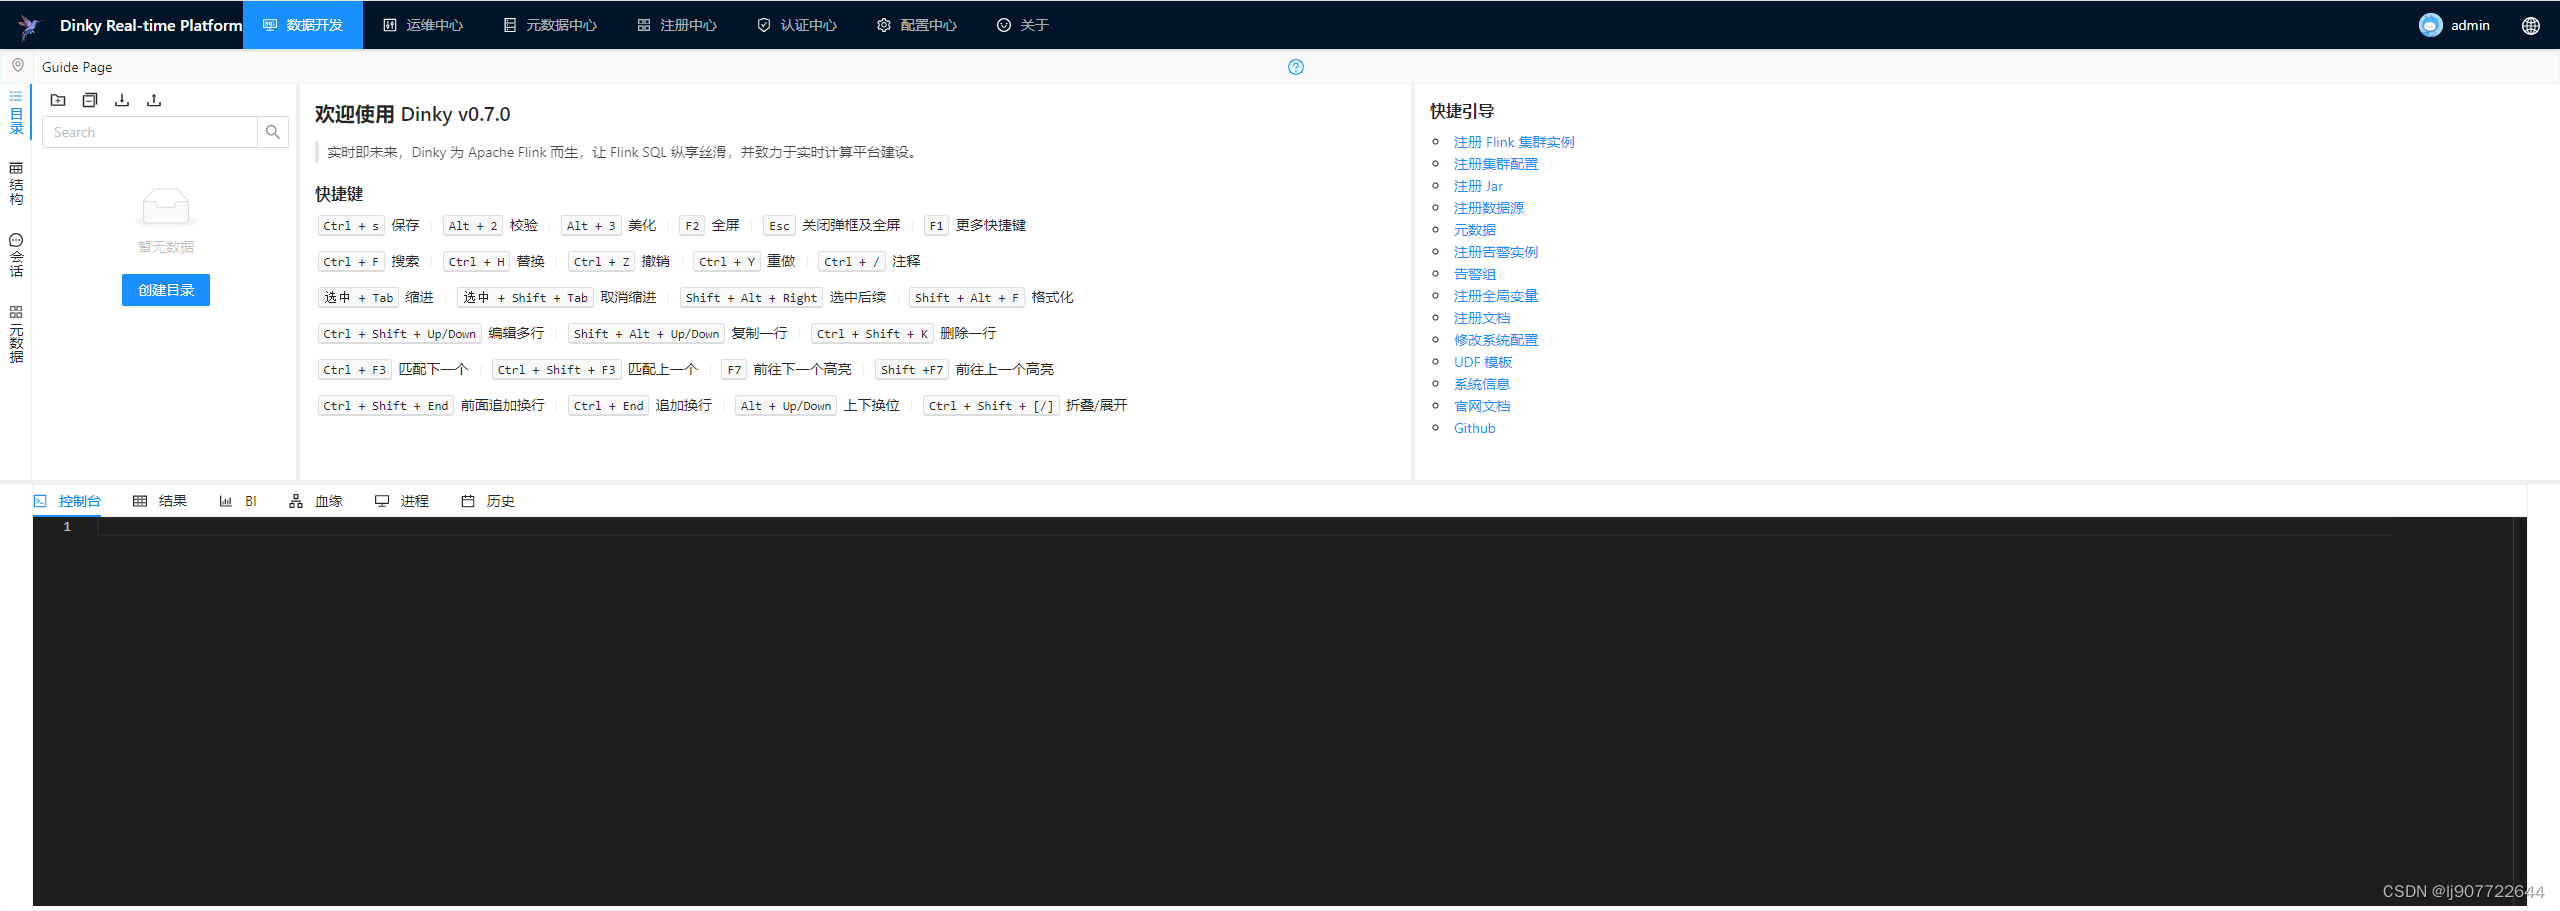
Task: Click the admin user avatar
Action: coord(2430,25)
